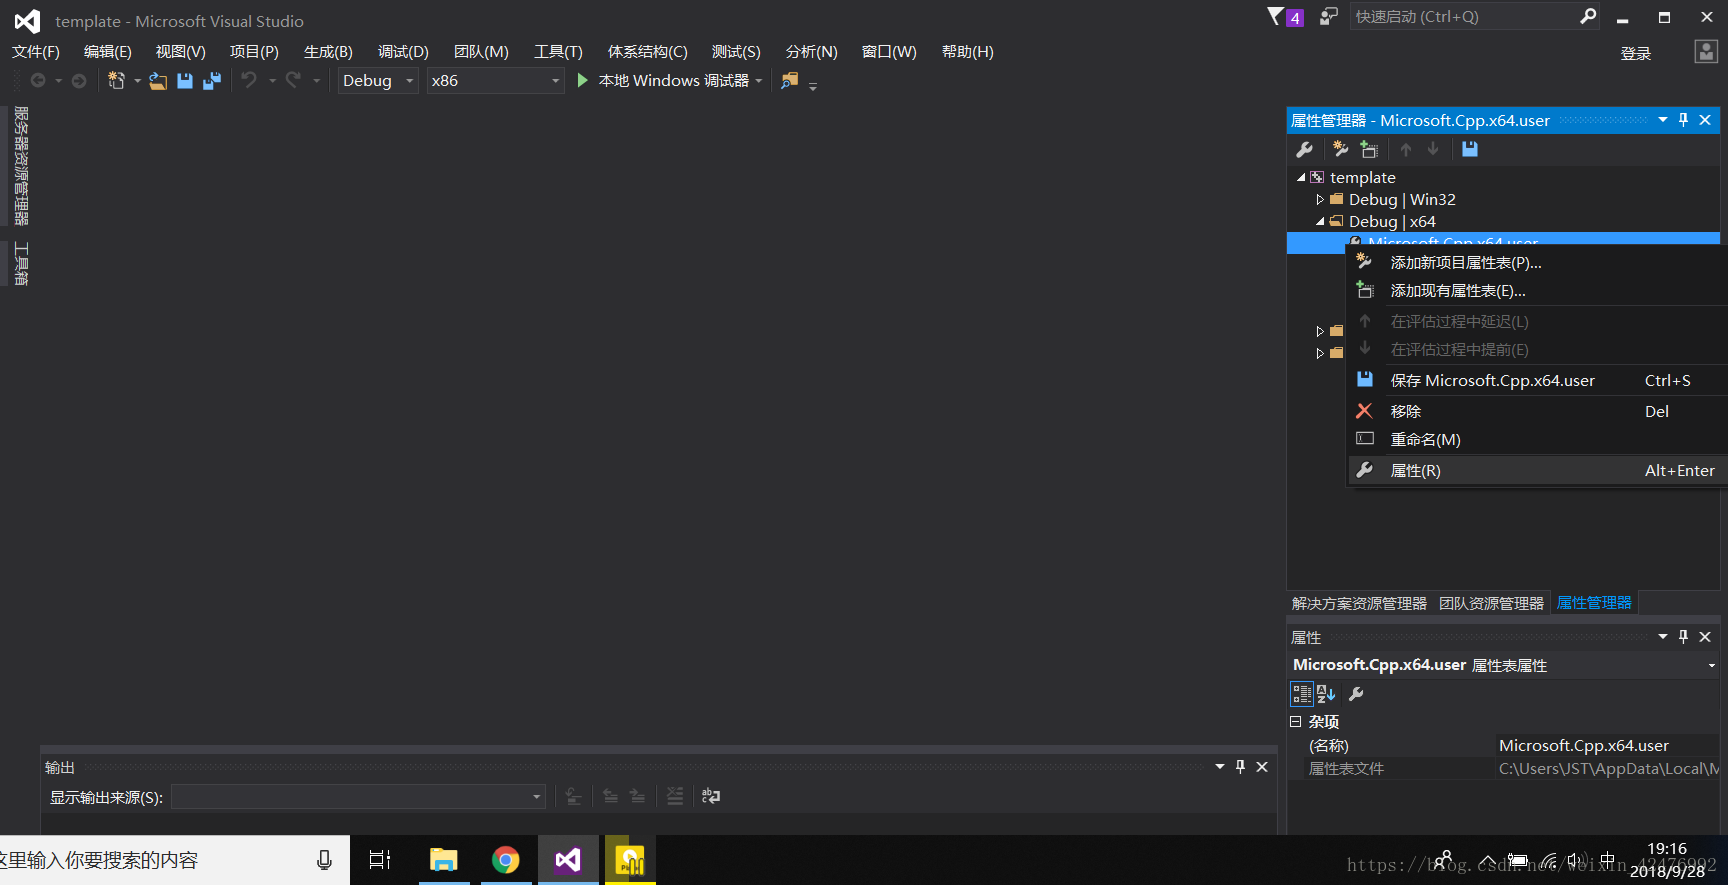Toggle word wrap in Output panel
The width and height of the screenshot is (1728, 885).
click(x=711, y=796)
